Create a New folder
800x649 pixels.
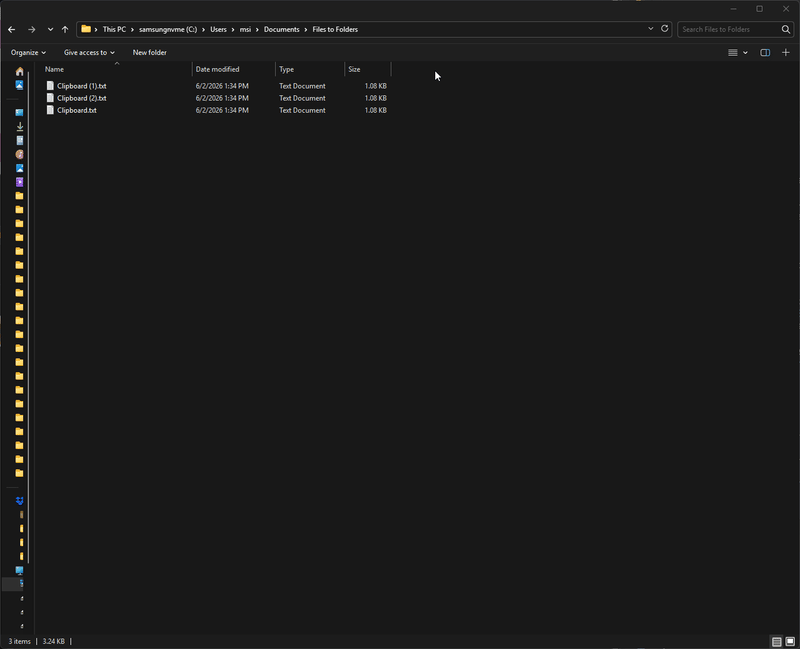click(x=149, y=53)
